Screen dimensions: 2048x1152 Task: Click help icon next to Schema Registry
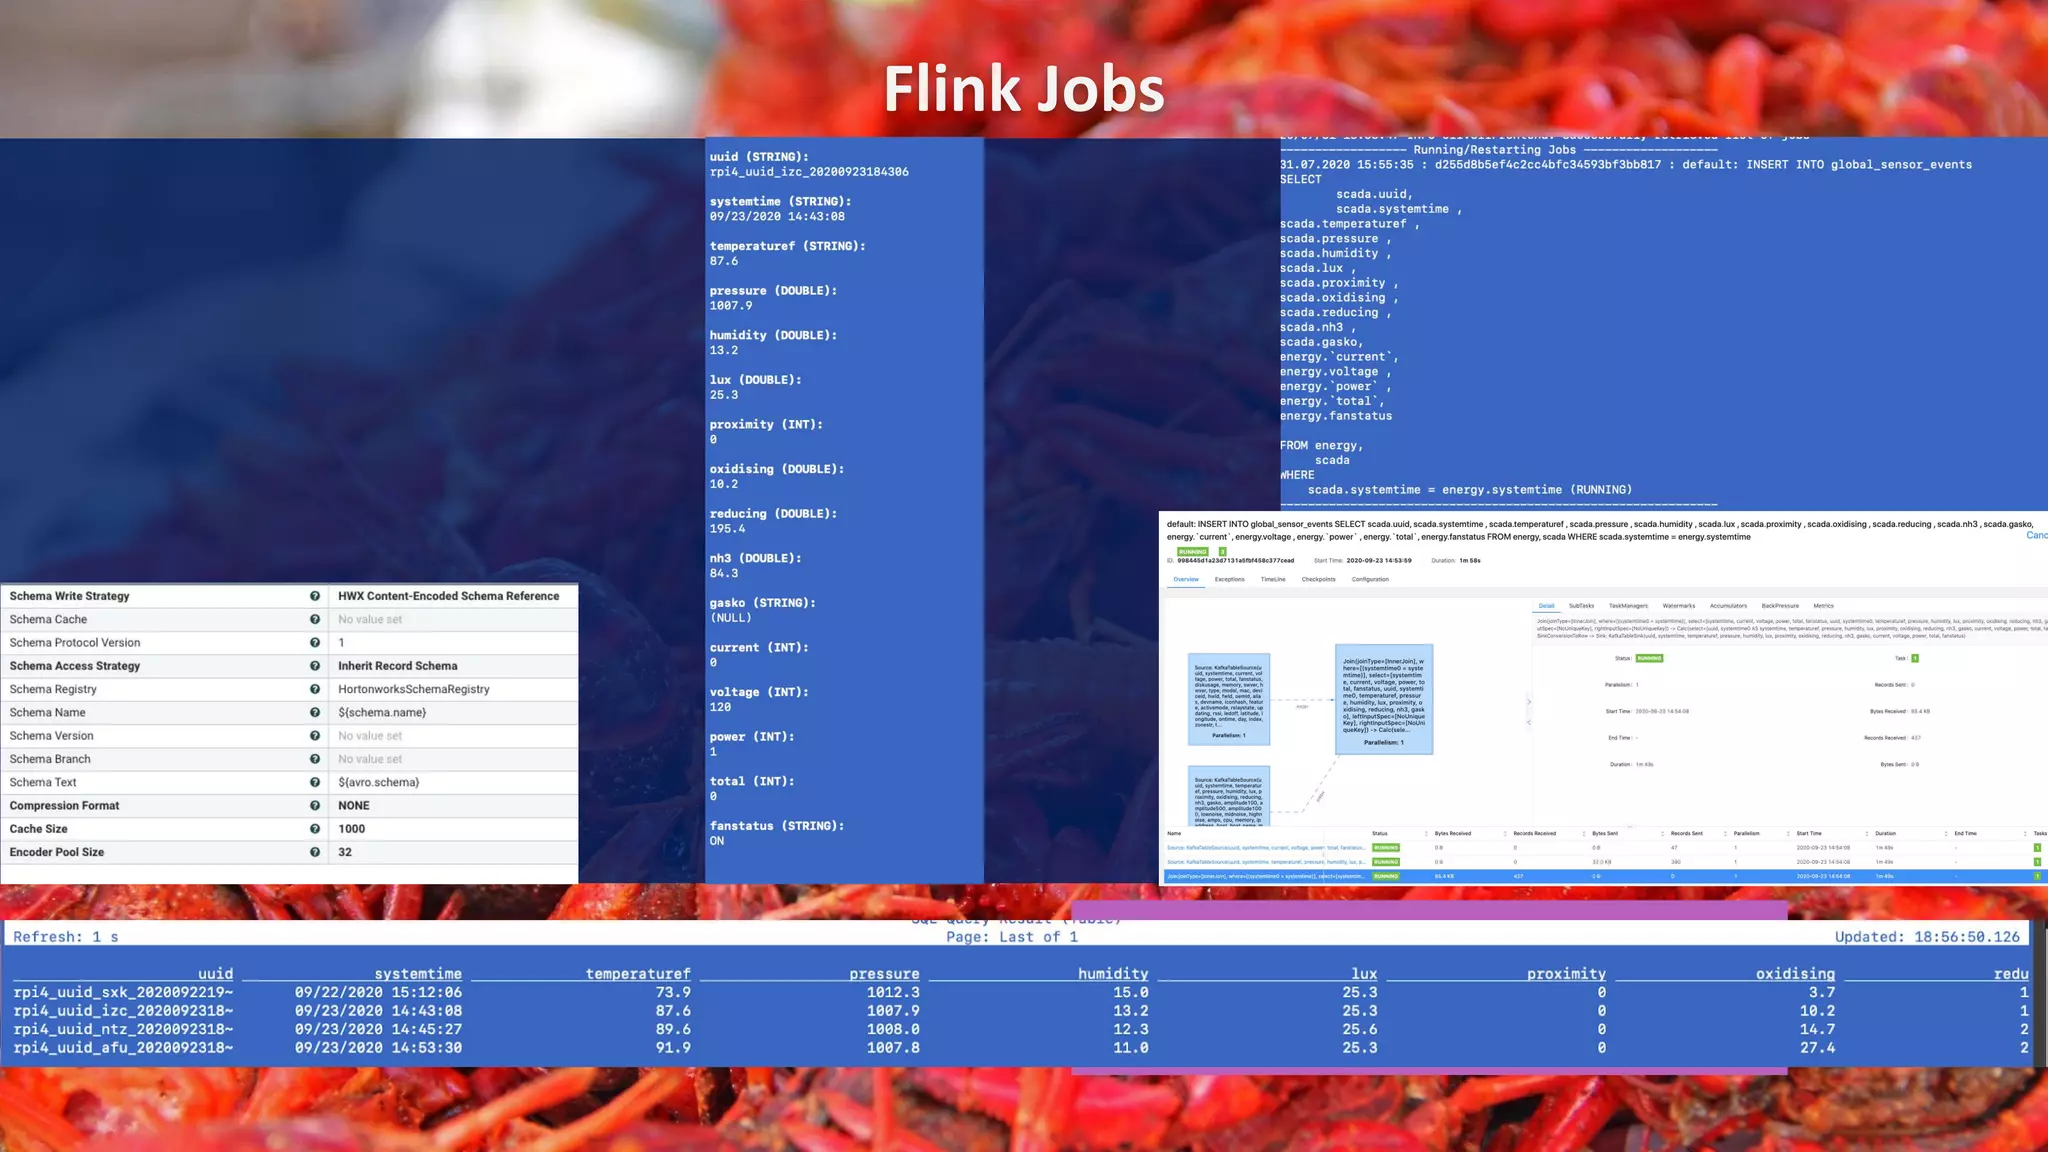315,689
